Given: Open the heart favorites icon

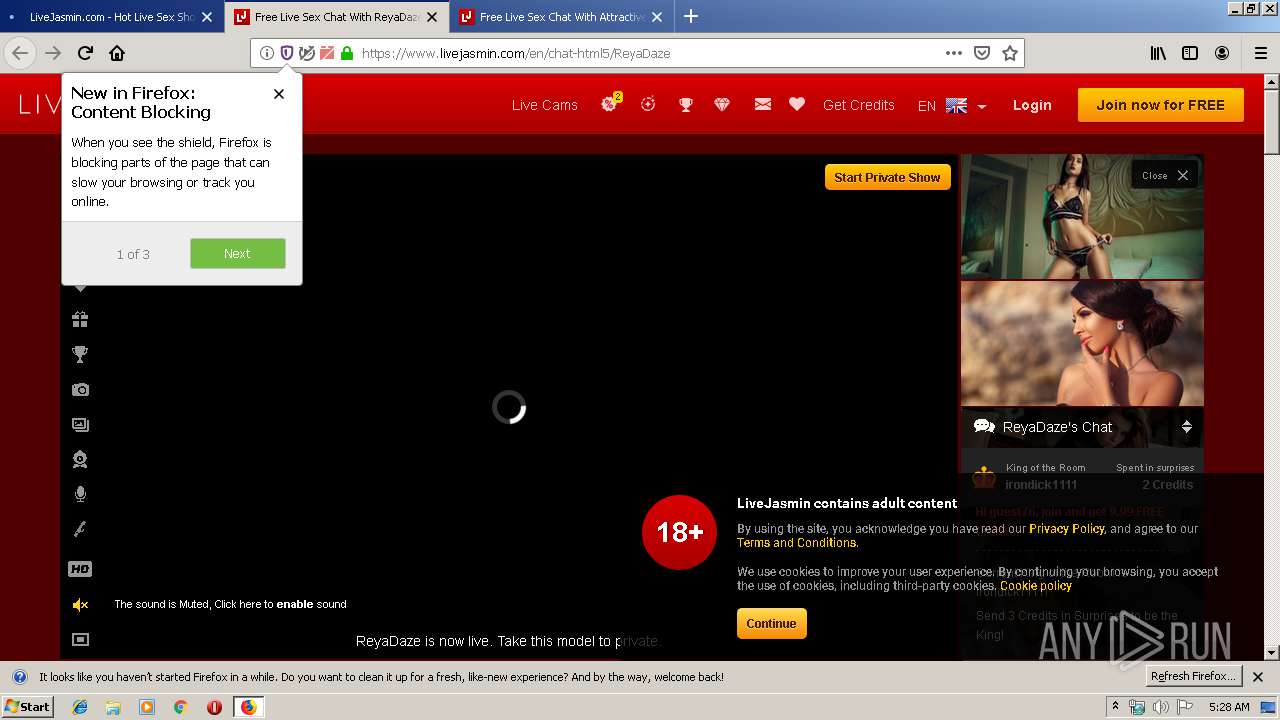Looking at the screenshot, I should click(x=797, y=104).
